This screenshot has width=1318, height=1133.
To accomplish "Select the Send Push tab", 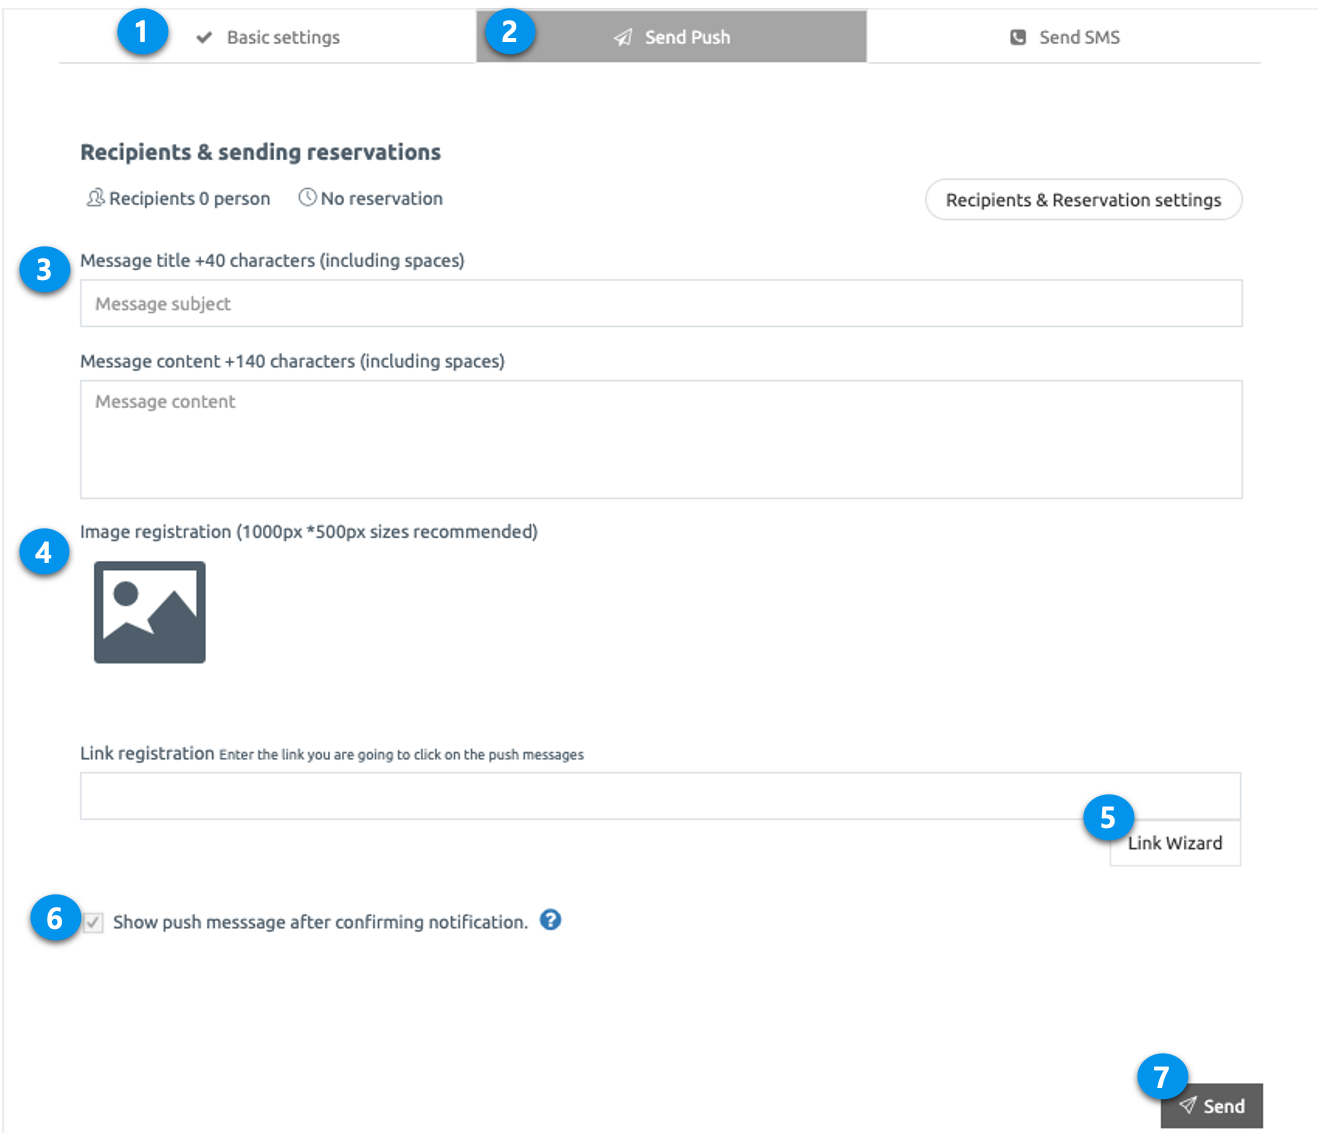I will 686,38.
